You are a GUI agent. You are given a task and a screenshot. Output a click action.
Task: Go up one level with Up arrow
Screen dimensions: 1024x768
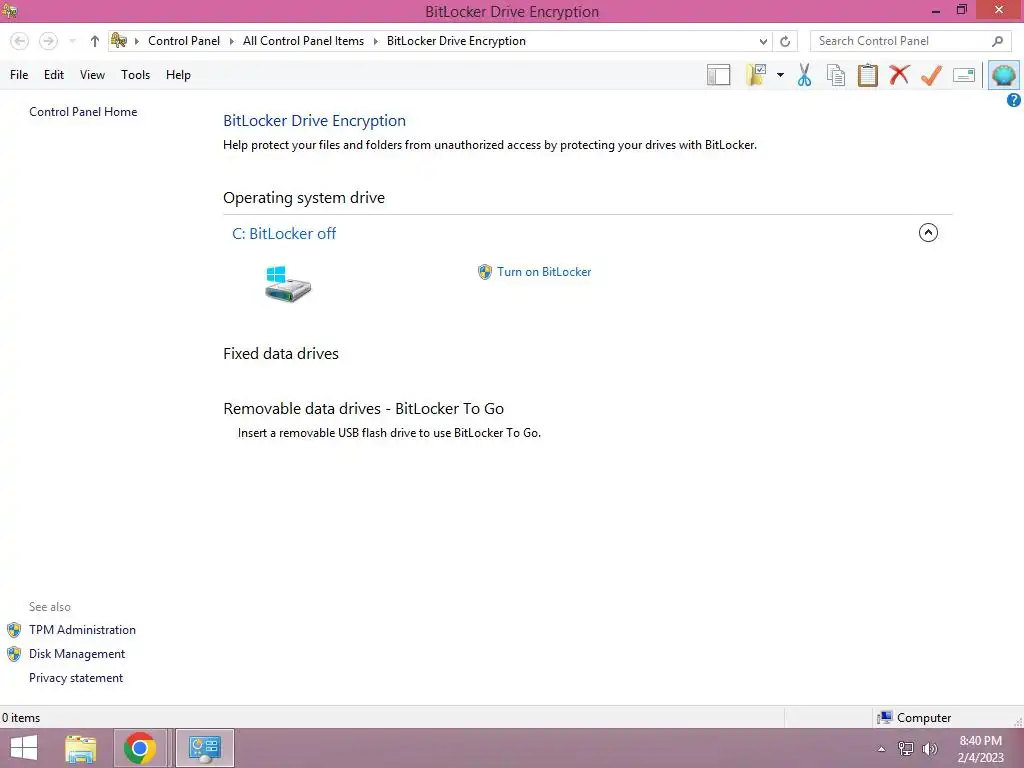click(x=95, y=41)
